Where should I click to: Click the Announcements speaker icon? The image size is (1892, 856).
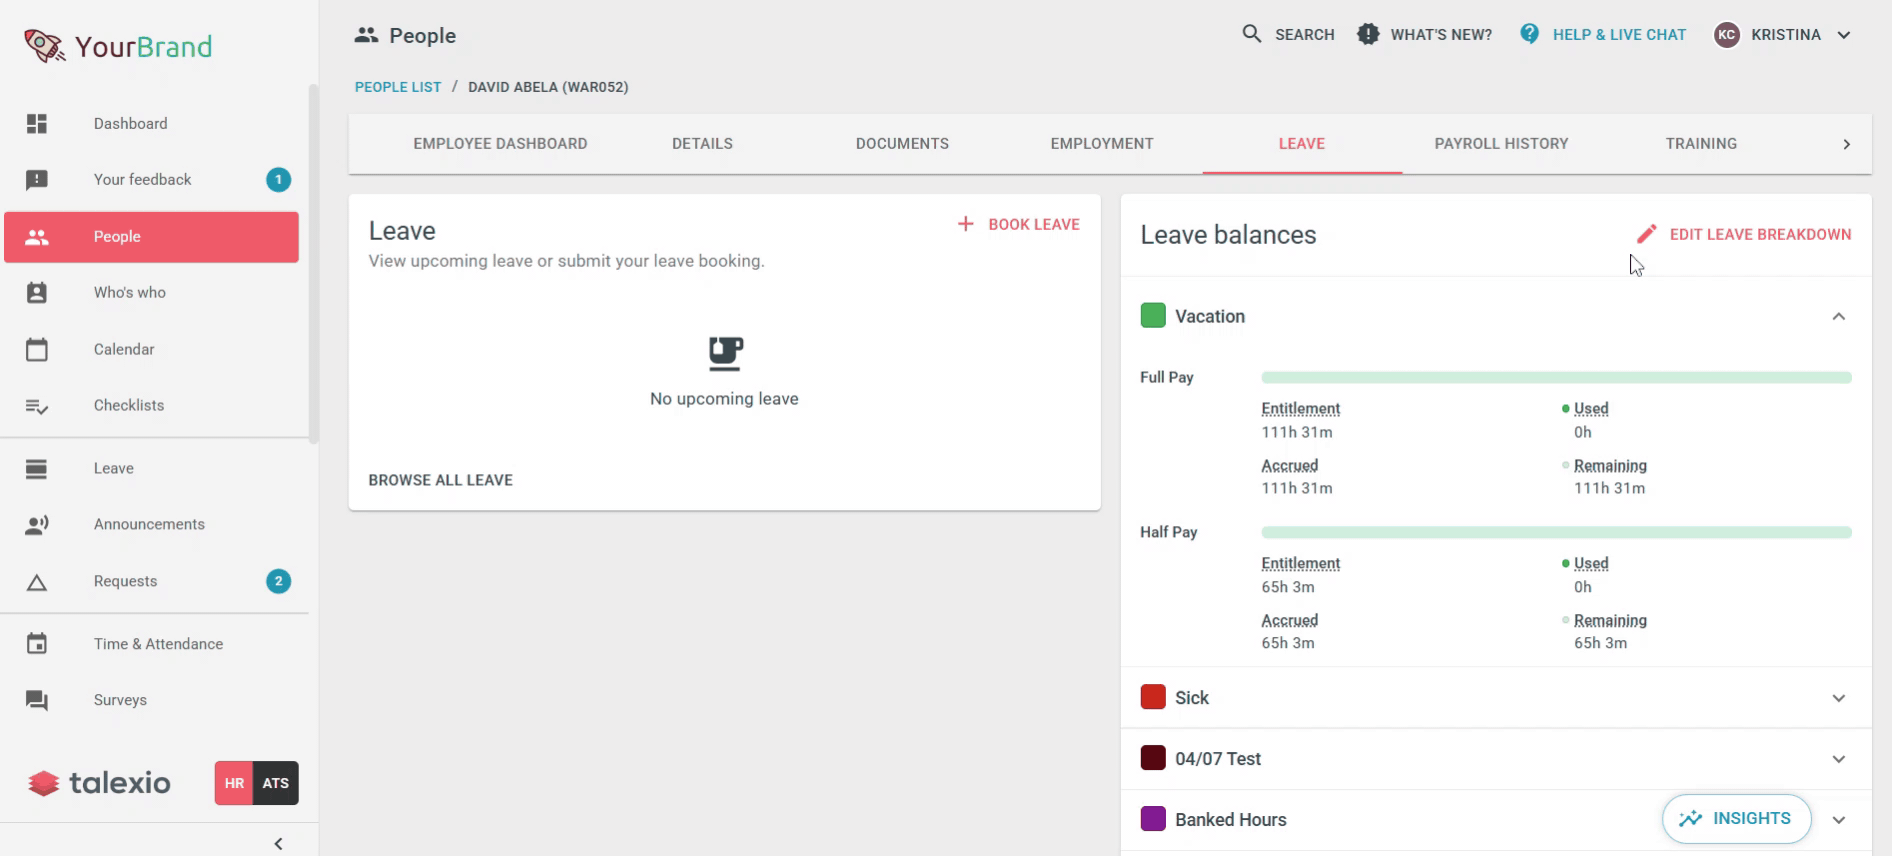(37, 525)
